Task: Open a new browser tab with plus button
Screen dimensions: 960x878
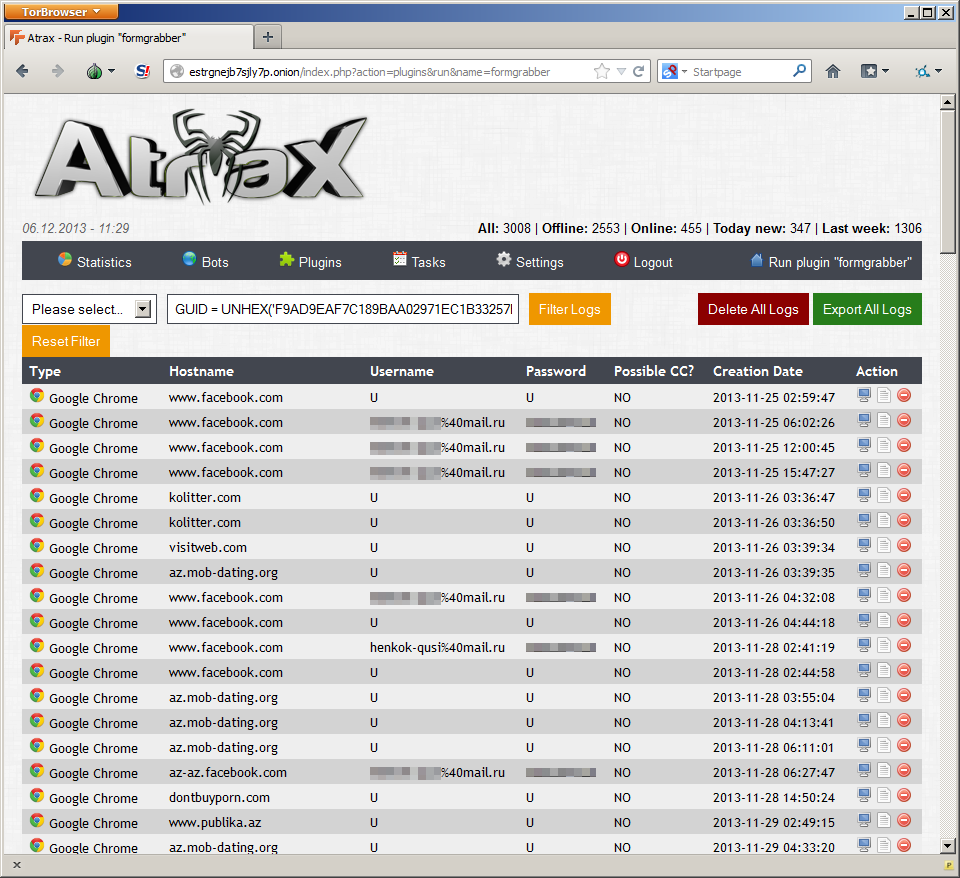Action: click(268, 37)
